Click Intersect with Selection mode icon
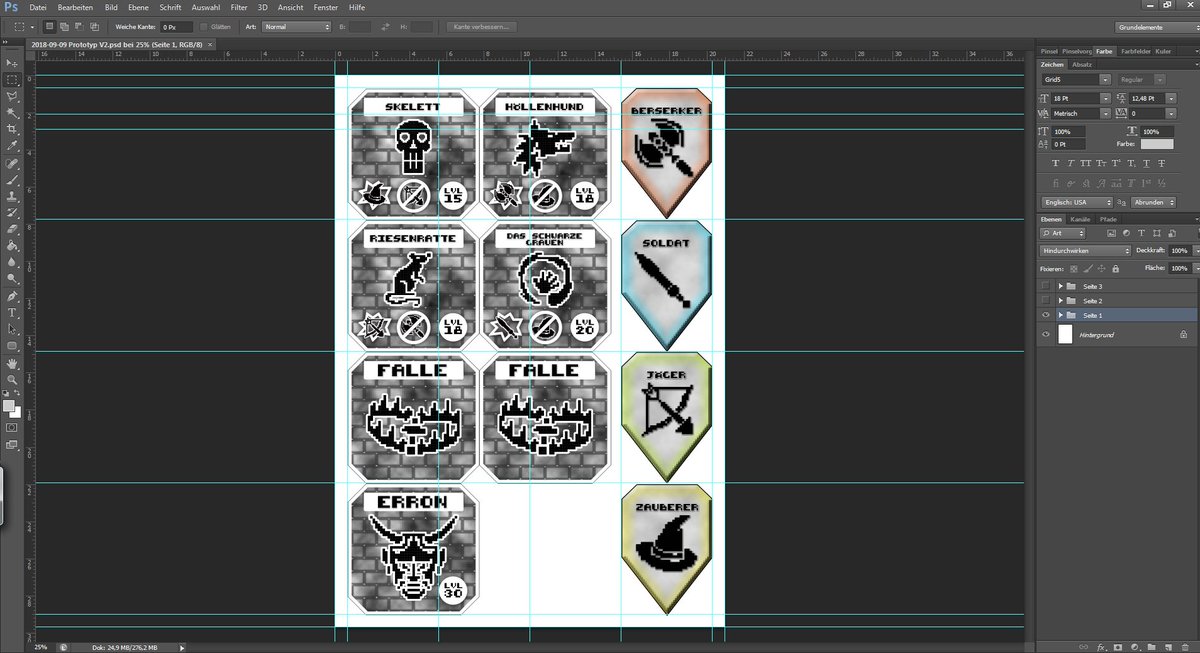1200x653 pixels. tap(94, 26)
